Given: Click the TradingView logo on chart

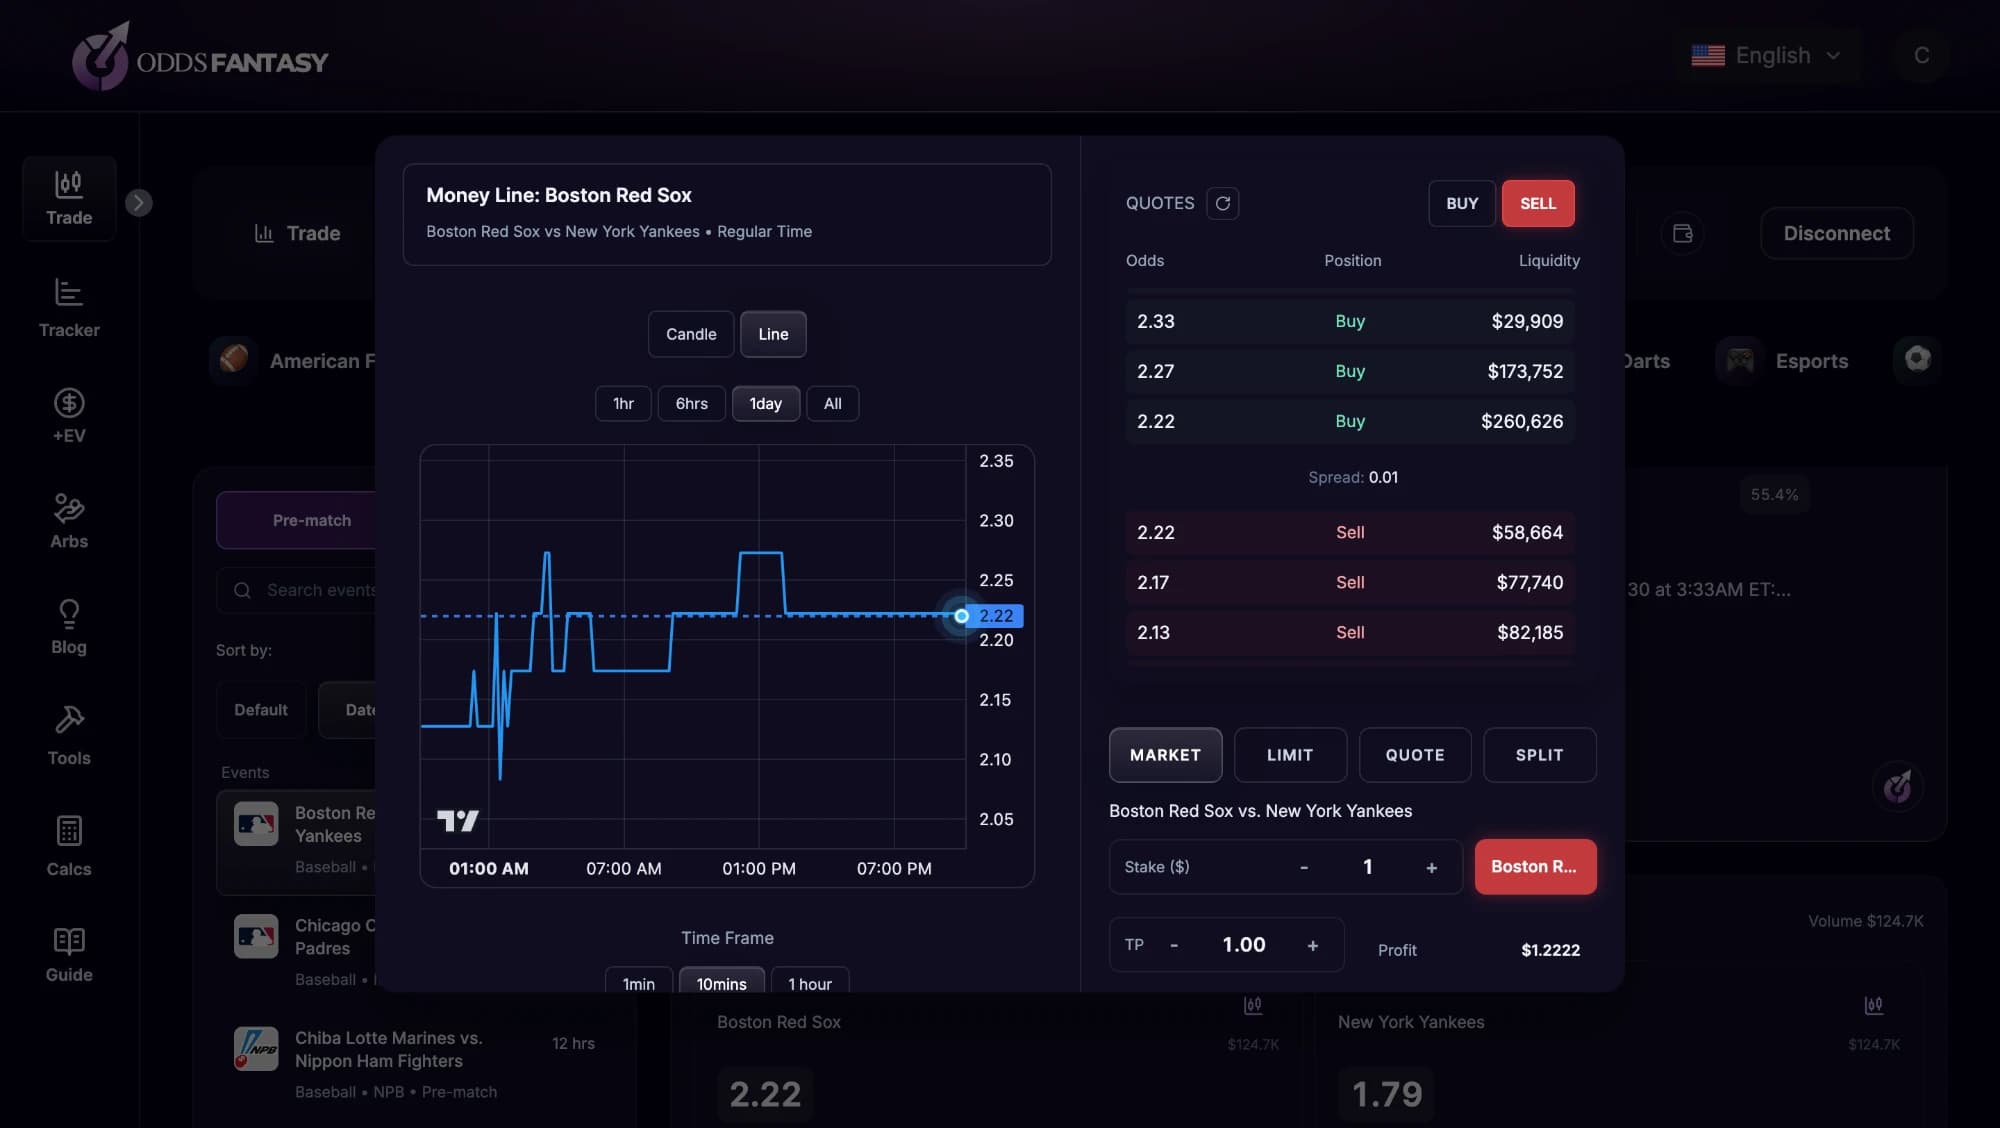Looking at the screenshot, I should (458, 821).
